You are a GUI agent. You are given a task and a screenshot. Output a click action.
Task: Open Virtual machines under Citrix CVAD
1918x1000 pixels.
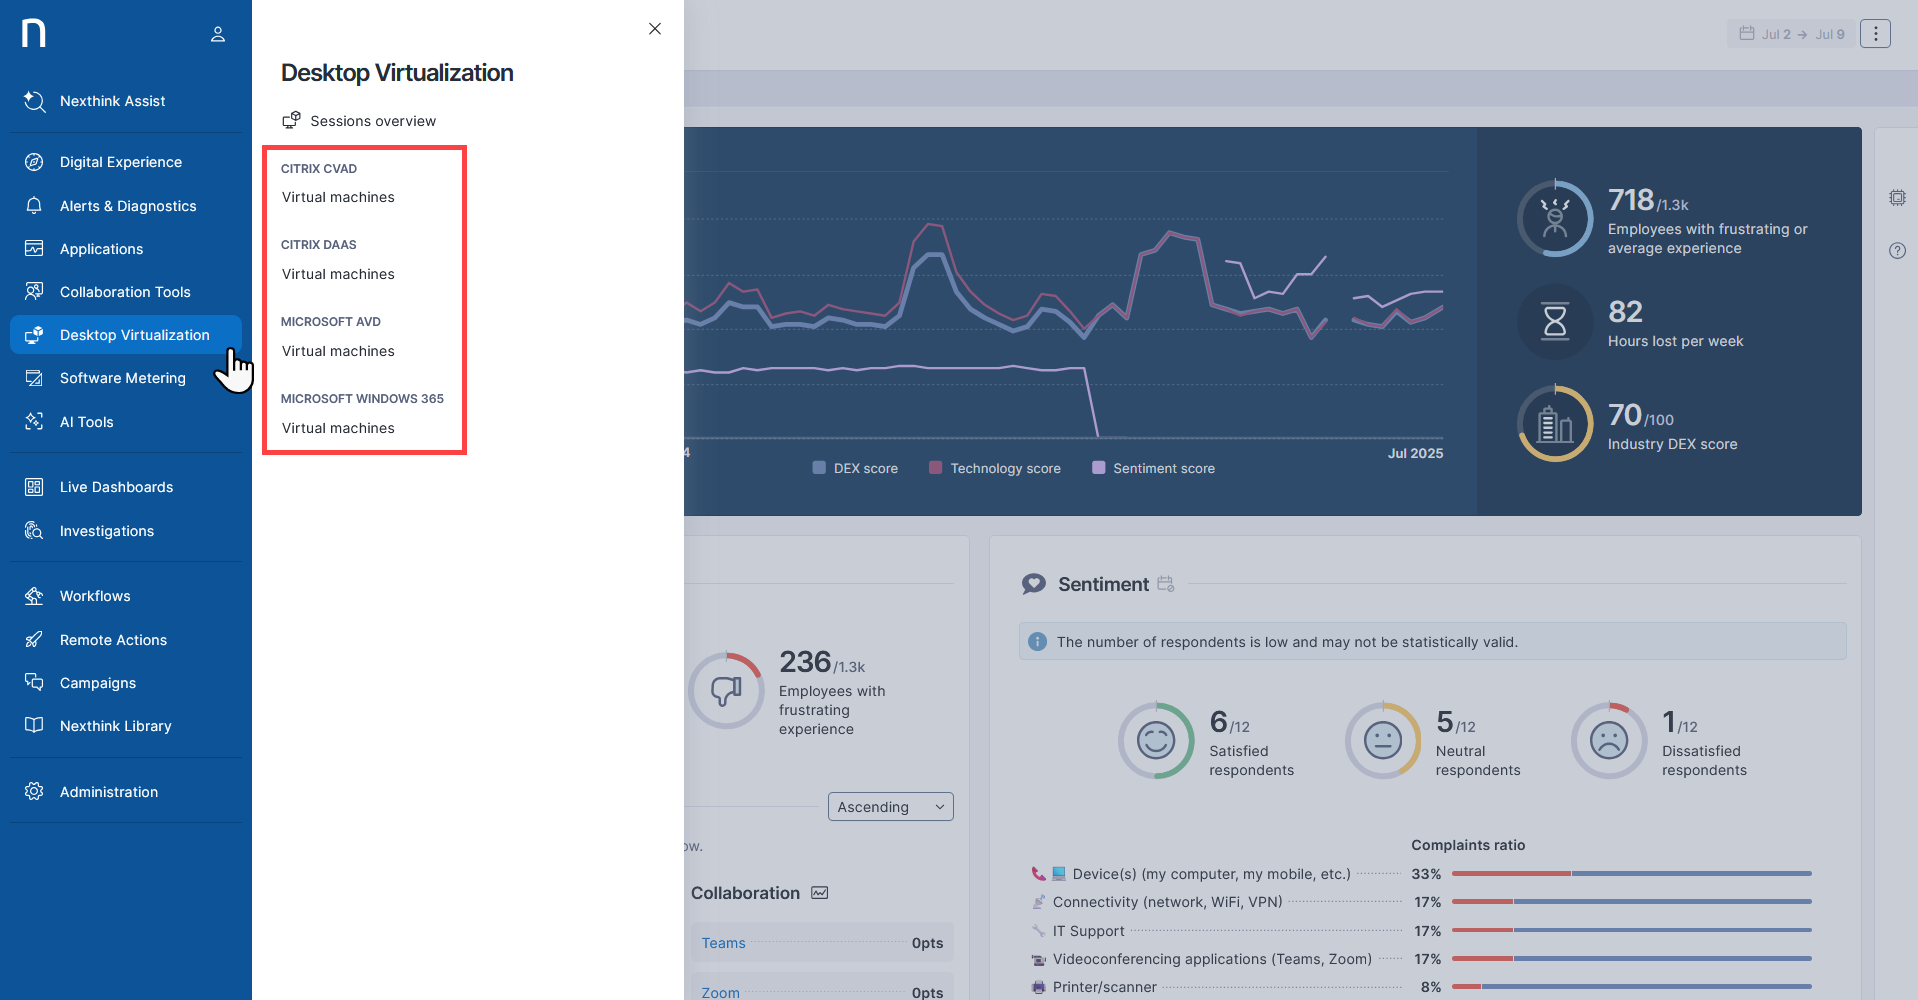coord(338,197)
